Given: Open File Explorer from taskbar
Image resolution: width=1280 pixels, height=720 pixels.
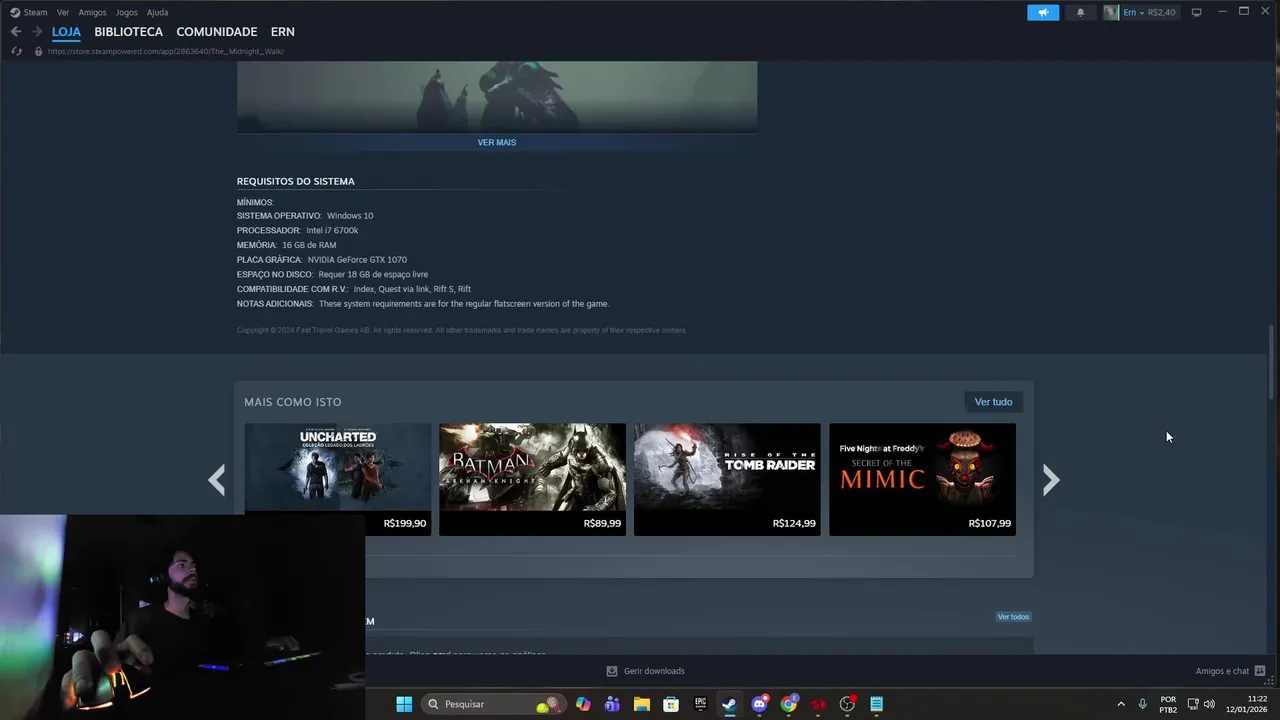Looking at the screenshot, I should pyautogui.click(x=642, y=704).
